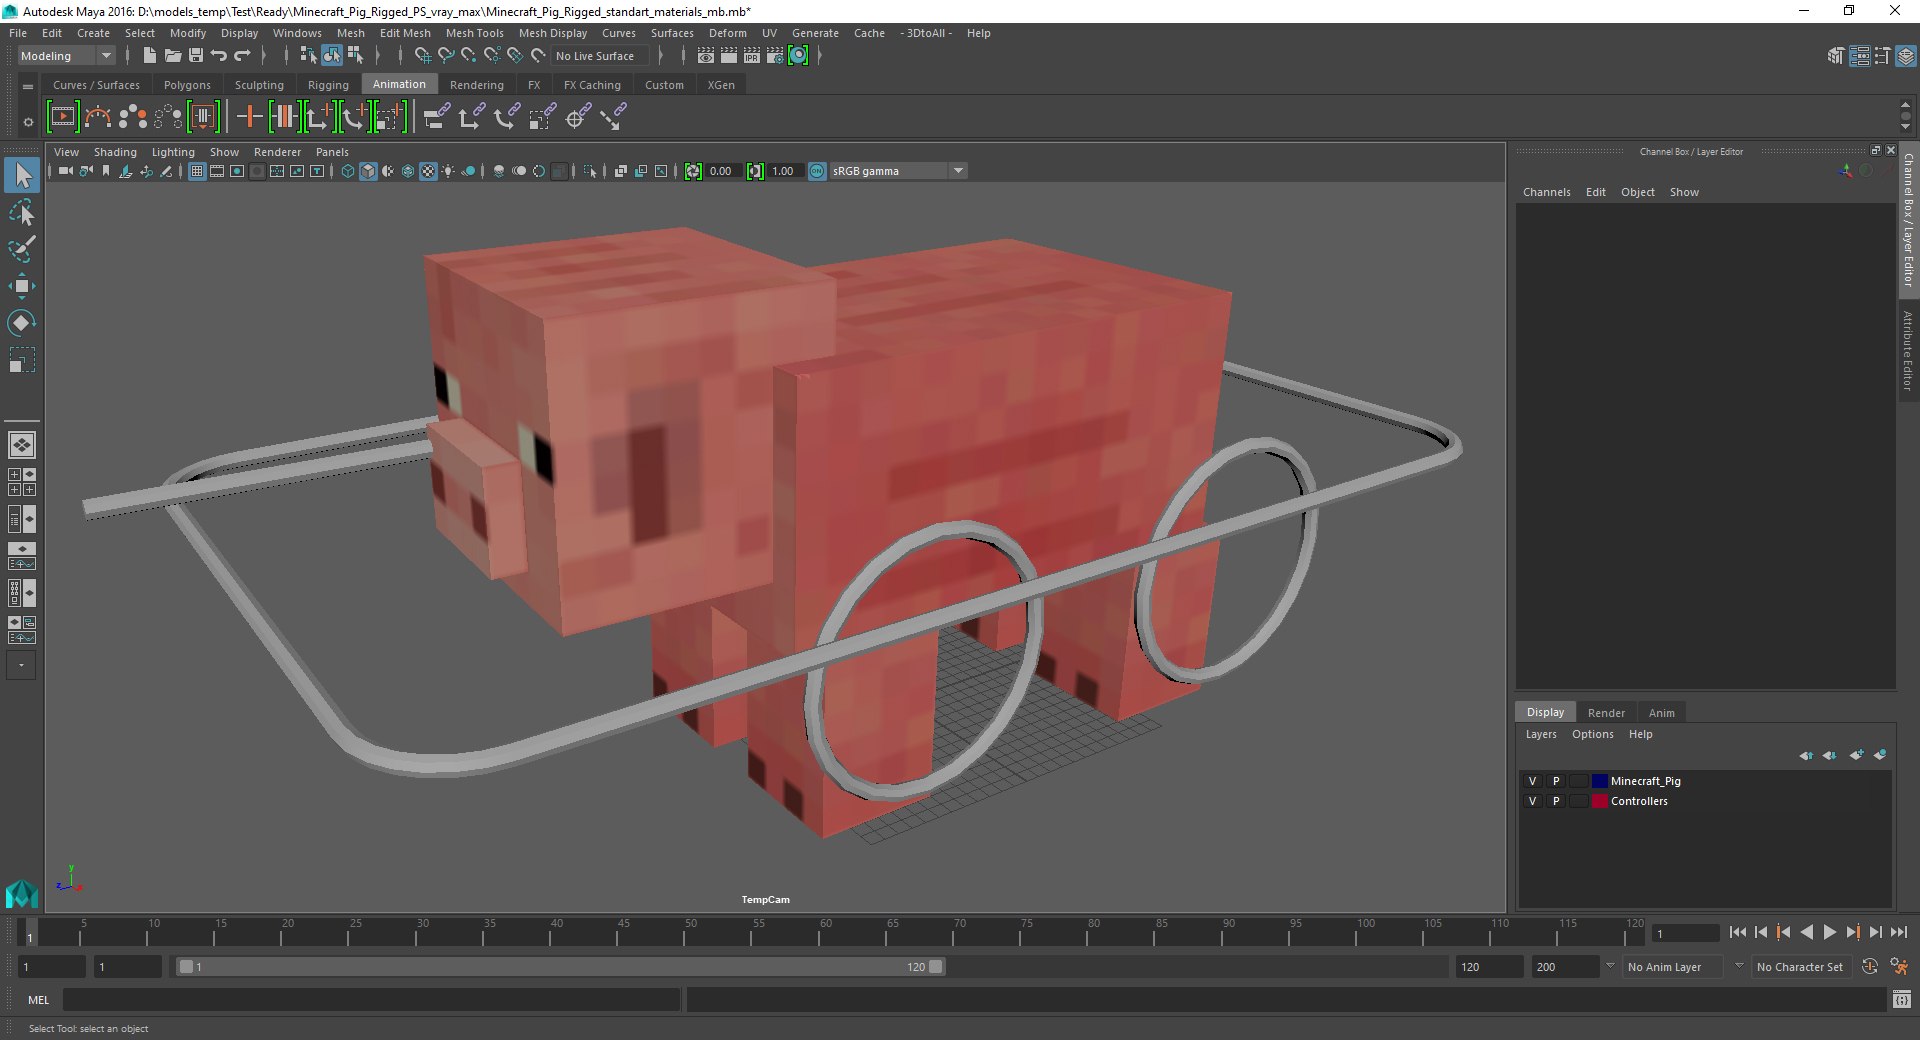Activate the Lasso Select tool
The height and width of the screenshot is (1040, 1920).
(22, 212)
